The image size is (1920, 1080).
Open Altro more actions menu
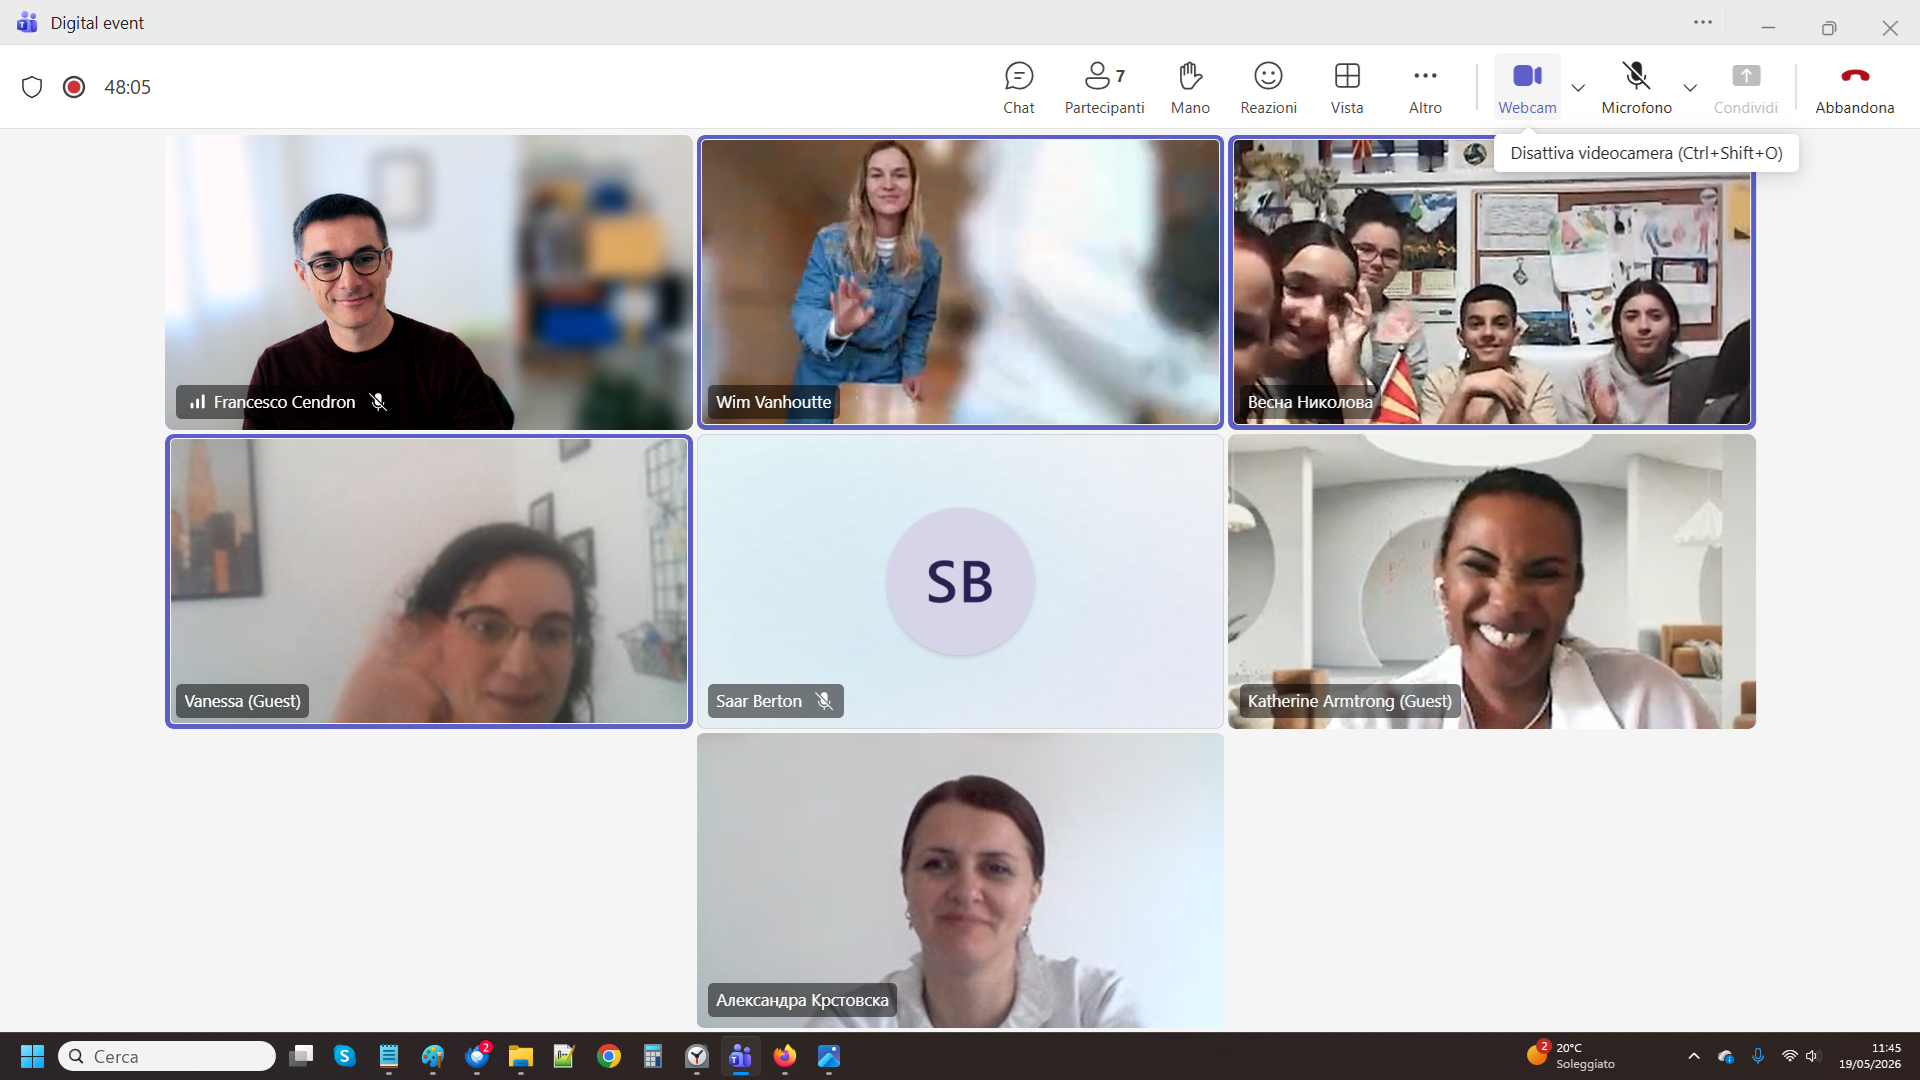coord(1425,88)
